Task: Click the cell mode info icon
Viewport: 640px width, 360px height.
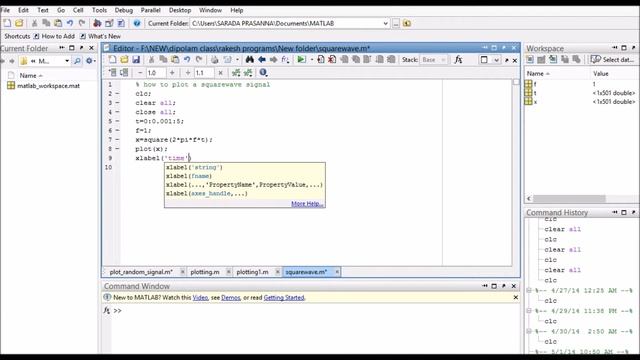Action: coord(263,73)
